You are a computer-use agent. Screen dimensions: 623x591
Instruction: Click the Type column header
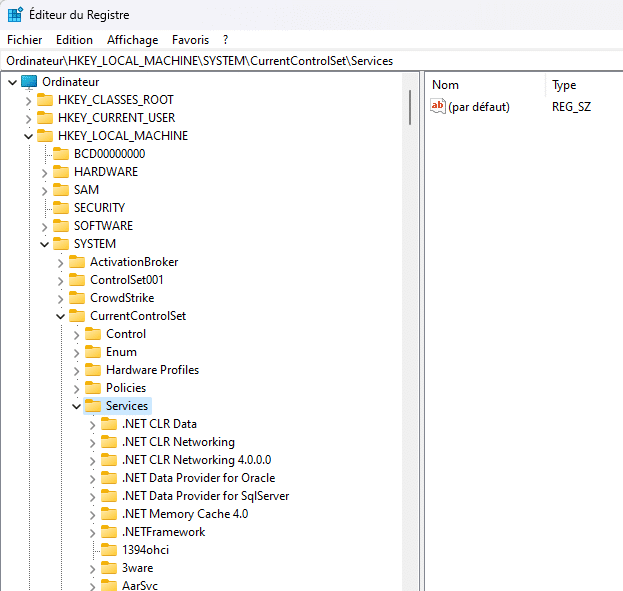coord(565,85)
